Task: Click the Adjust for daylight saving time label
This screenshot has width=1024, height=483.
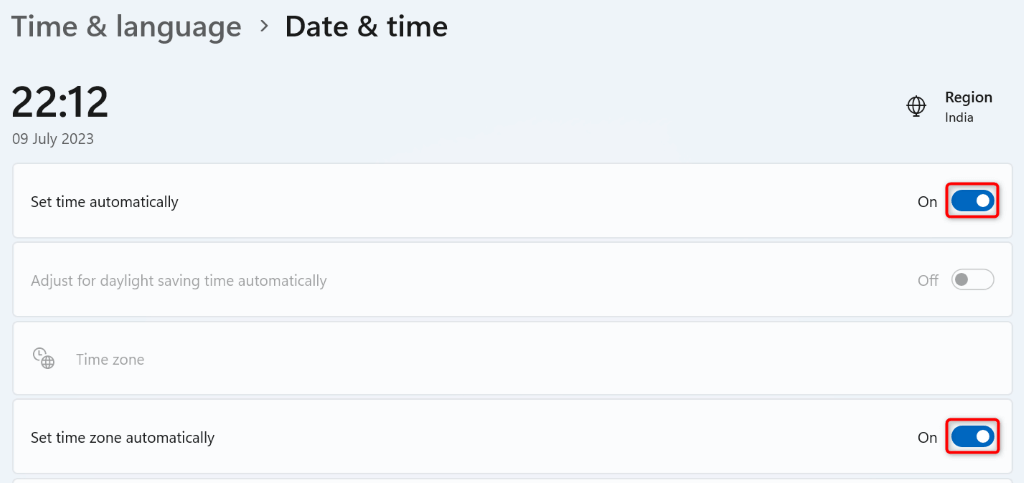Action: pyautogui.click(x=179, y=281)
